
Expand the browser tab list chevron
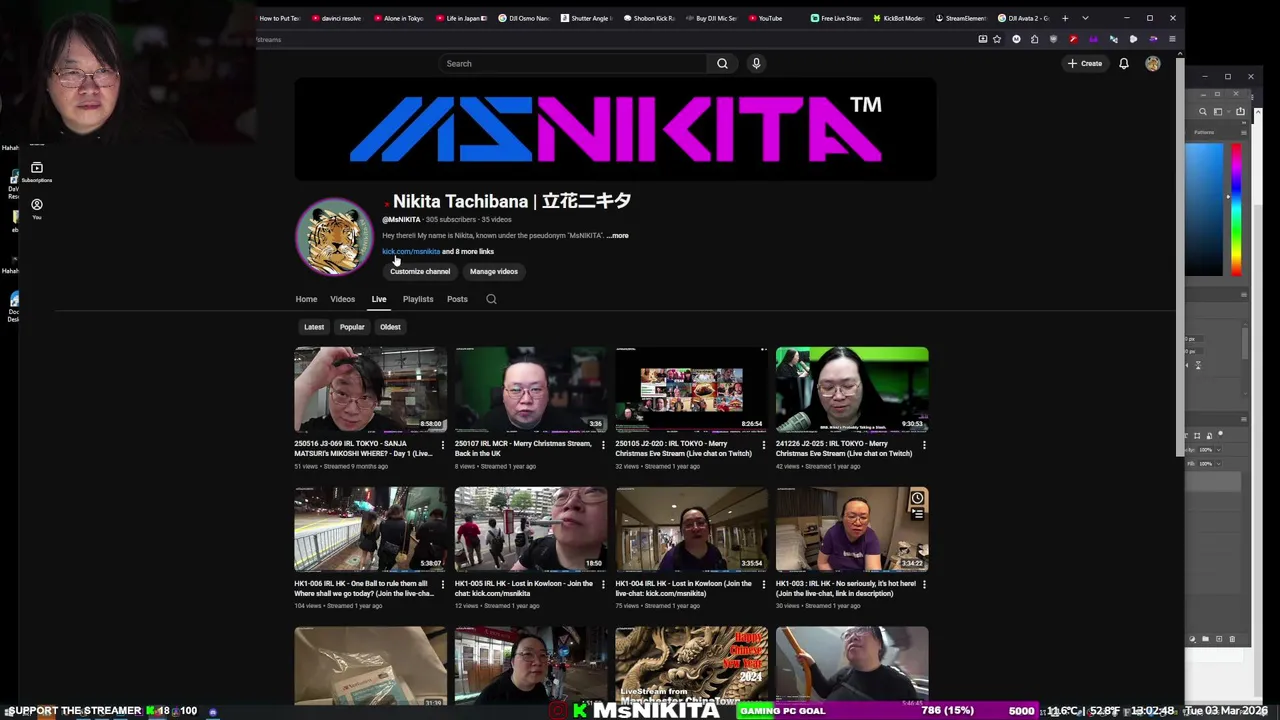click(x=1085, y=18)
